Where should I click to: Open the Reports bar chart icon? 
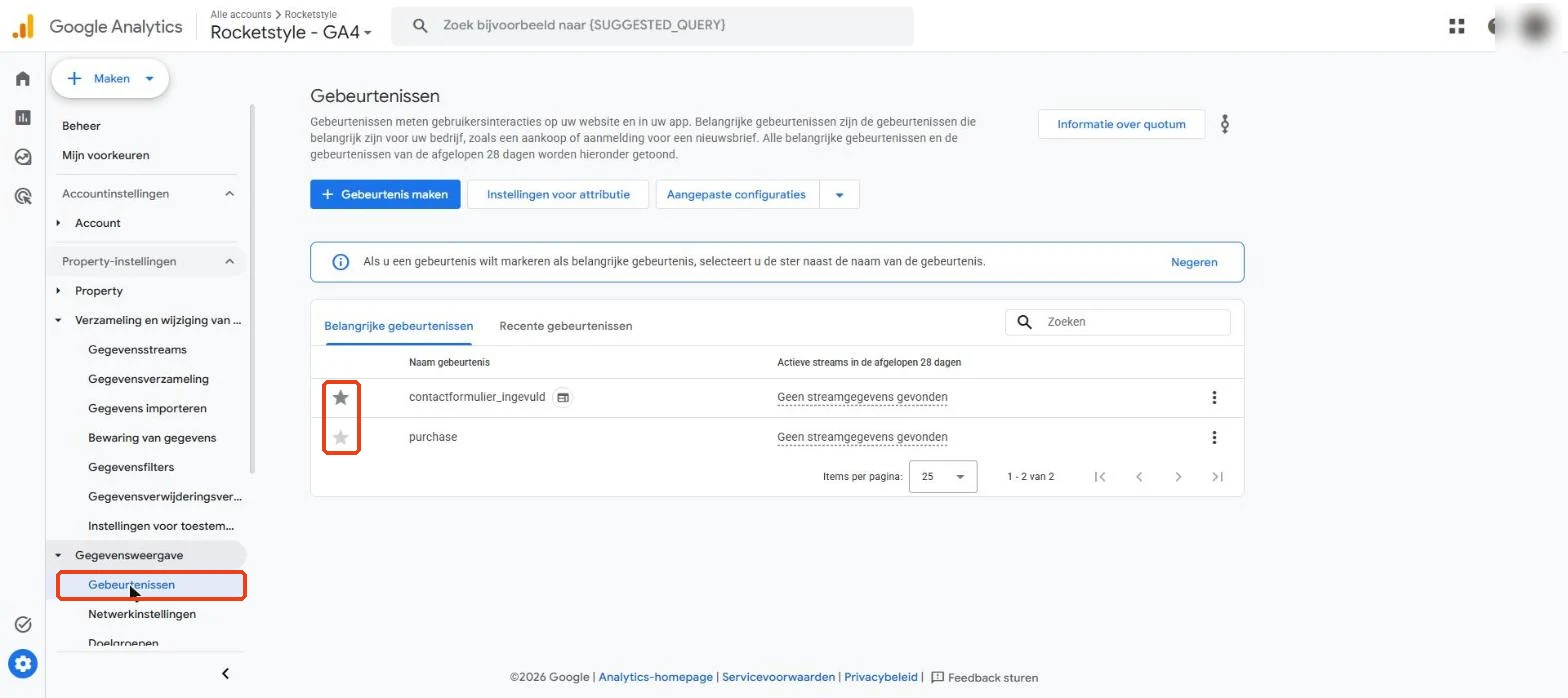23,118
